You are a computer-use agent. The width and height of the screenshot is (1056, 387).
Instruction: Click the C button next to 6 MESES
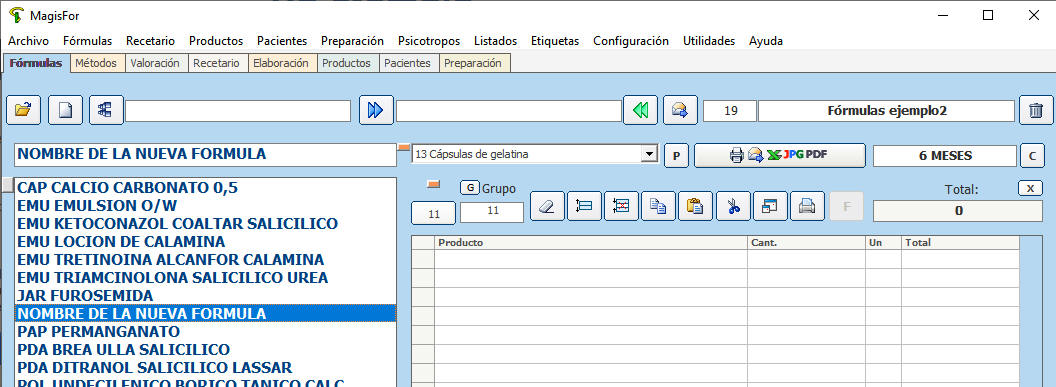pyautogui.click(x=1032, y=156)
